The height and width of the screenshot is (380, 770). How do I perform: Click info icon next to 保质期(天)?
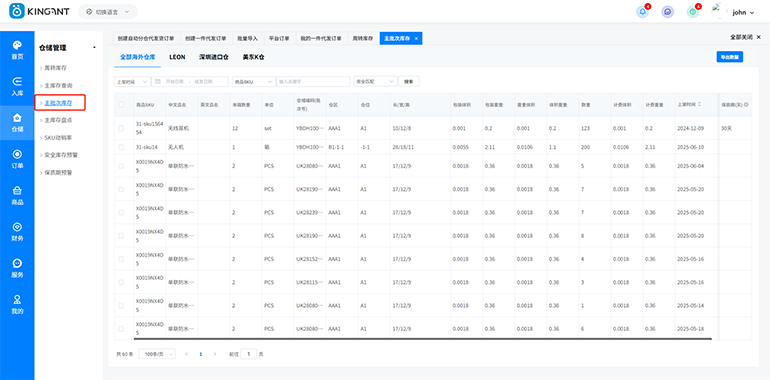click(x=746, y=105)
